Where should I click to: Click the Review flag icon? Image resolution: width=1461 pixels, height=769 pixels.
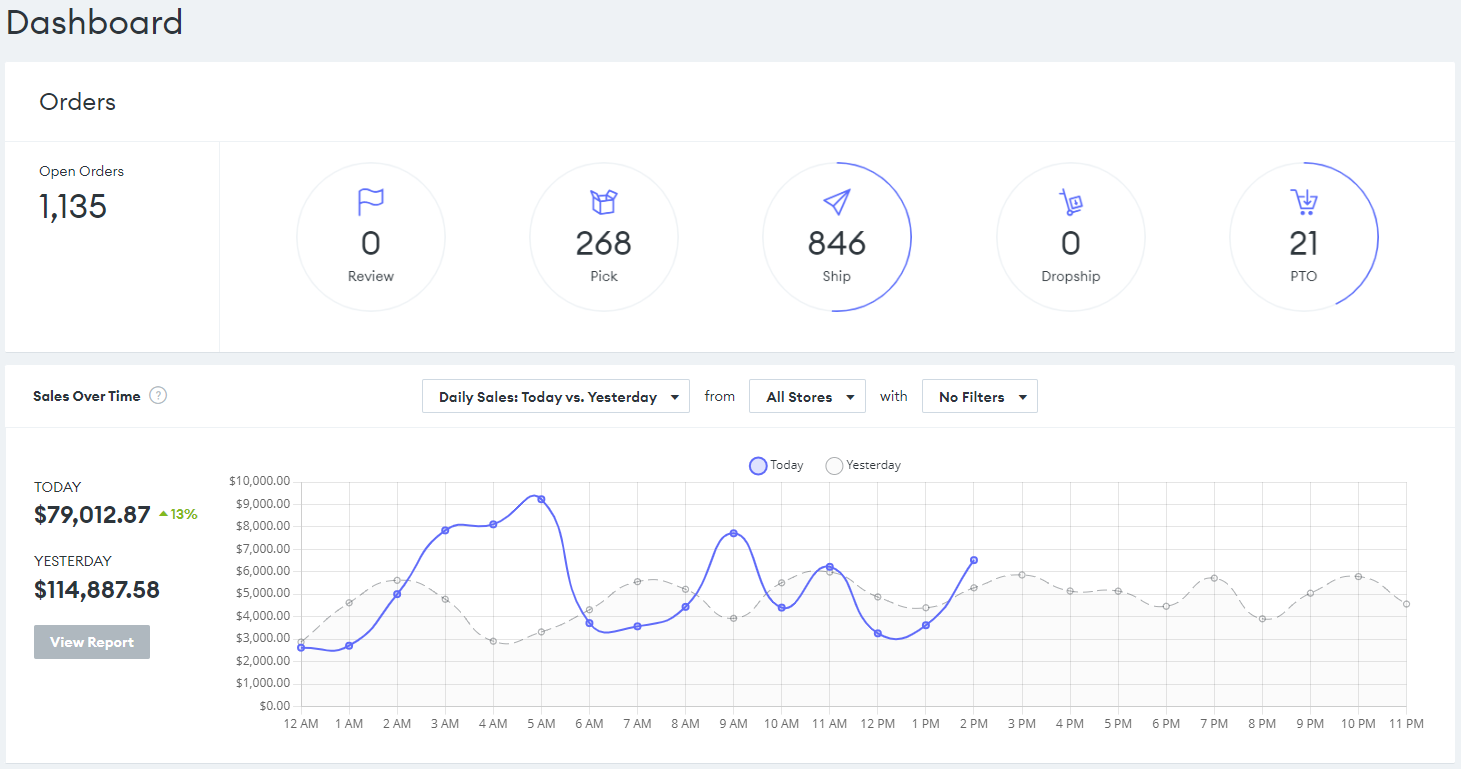click(x=371, y=203)
